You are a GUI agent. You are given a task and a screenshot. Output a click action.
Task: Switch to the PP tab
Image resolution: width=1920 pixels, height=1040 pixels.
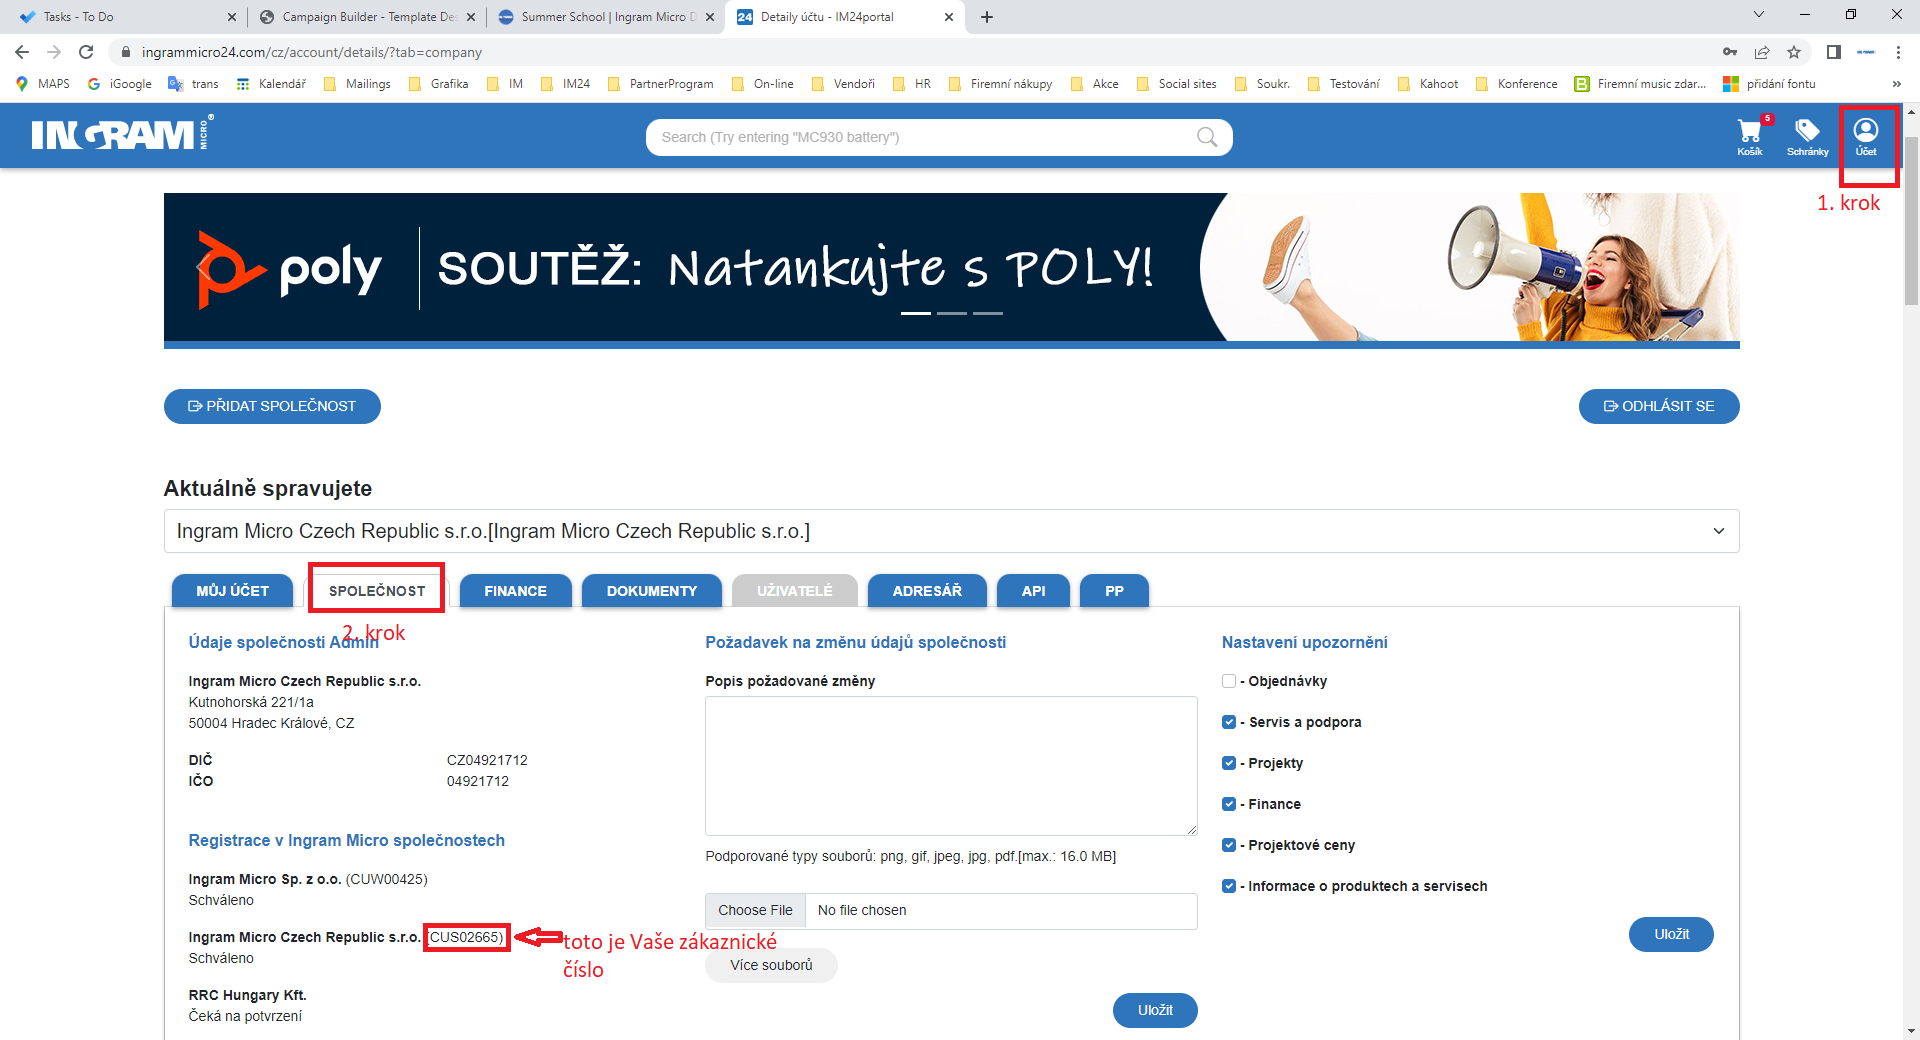pos(1114,591)
